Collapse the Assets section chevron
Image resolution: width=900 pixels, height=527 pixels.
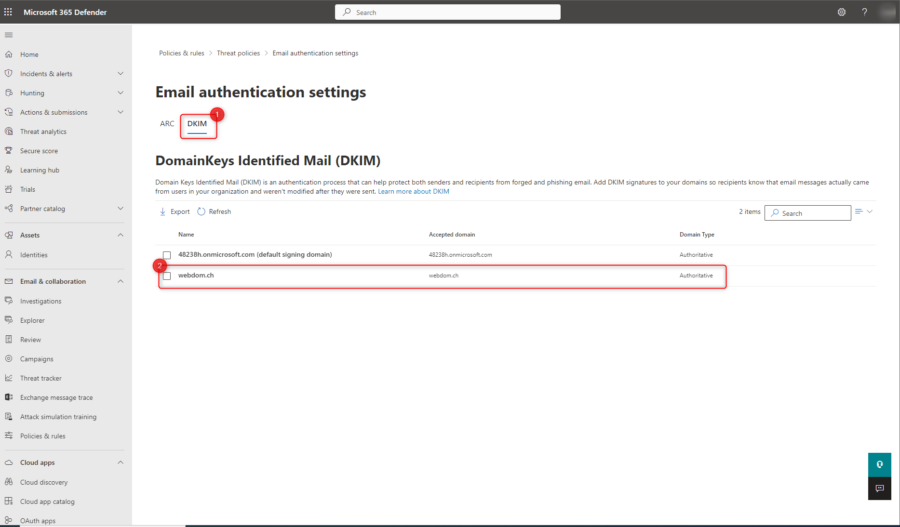121,235
